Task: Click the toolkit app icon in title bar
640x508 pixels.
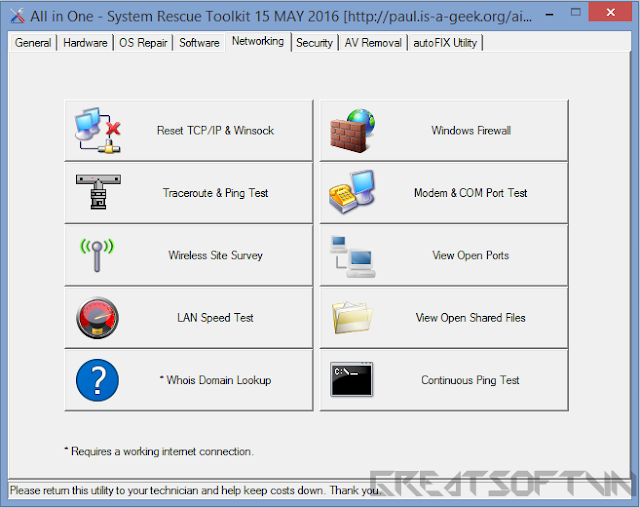Action: (x=18, y=16)
